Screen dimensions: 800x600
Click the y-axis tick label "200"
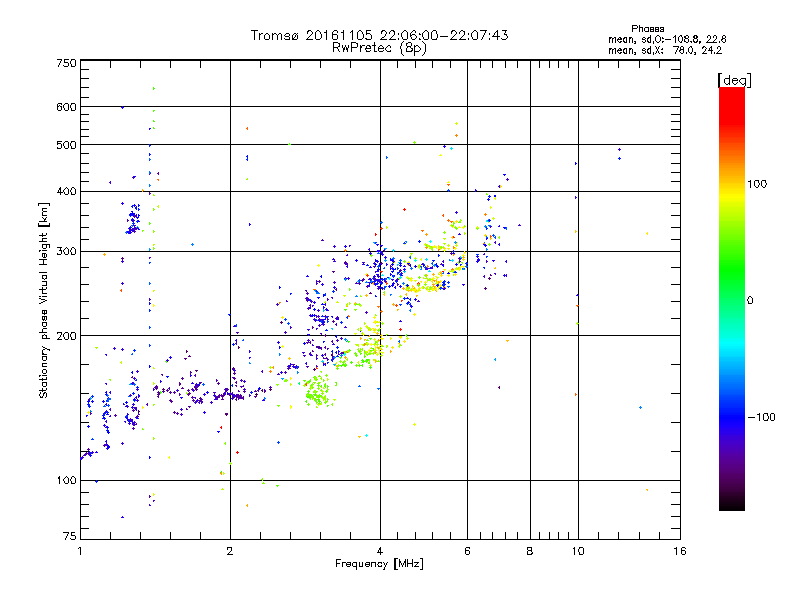point(66,336)
